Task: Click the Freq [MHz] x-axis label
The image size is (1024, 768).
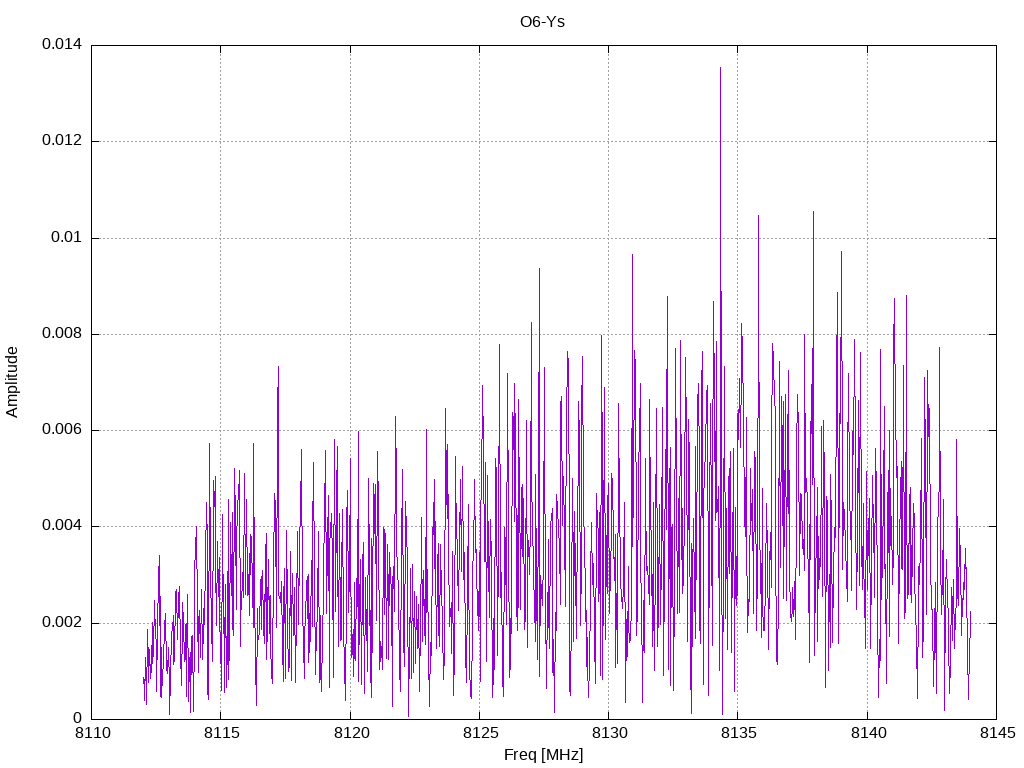Action: click(543, 755)
